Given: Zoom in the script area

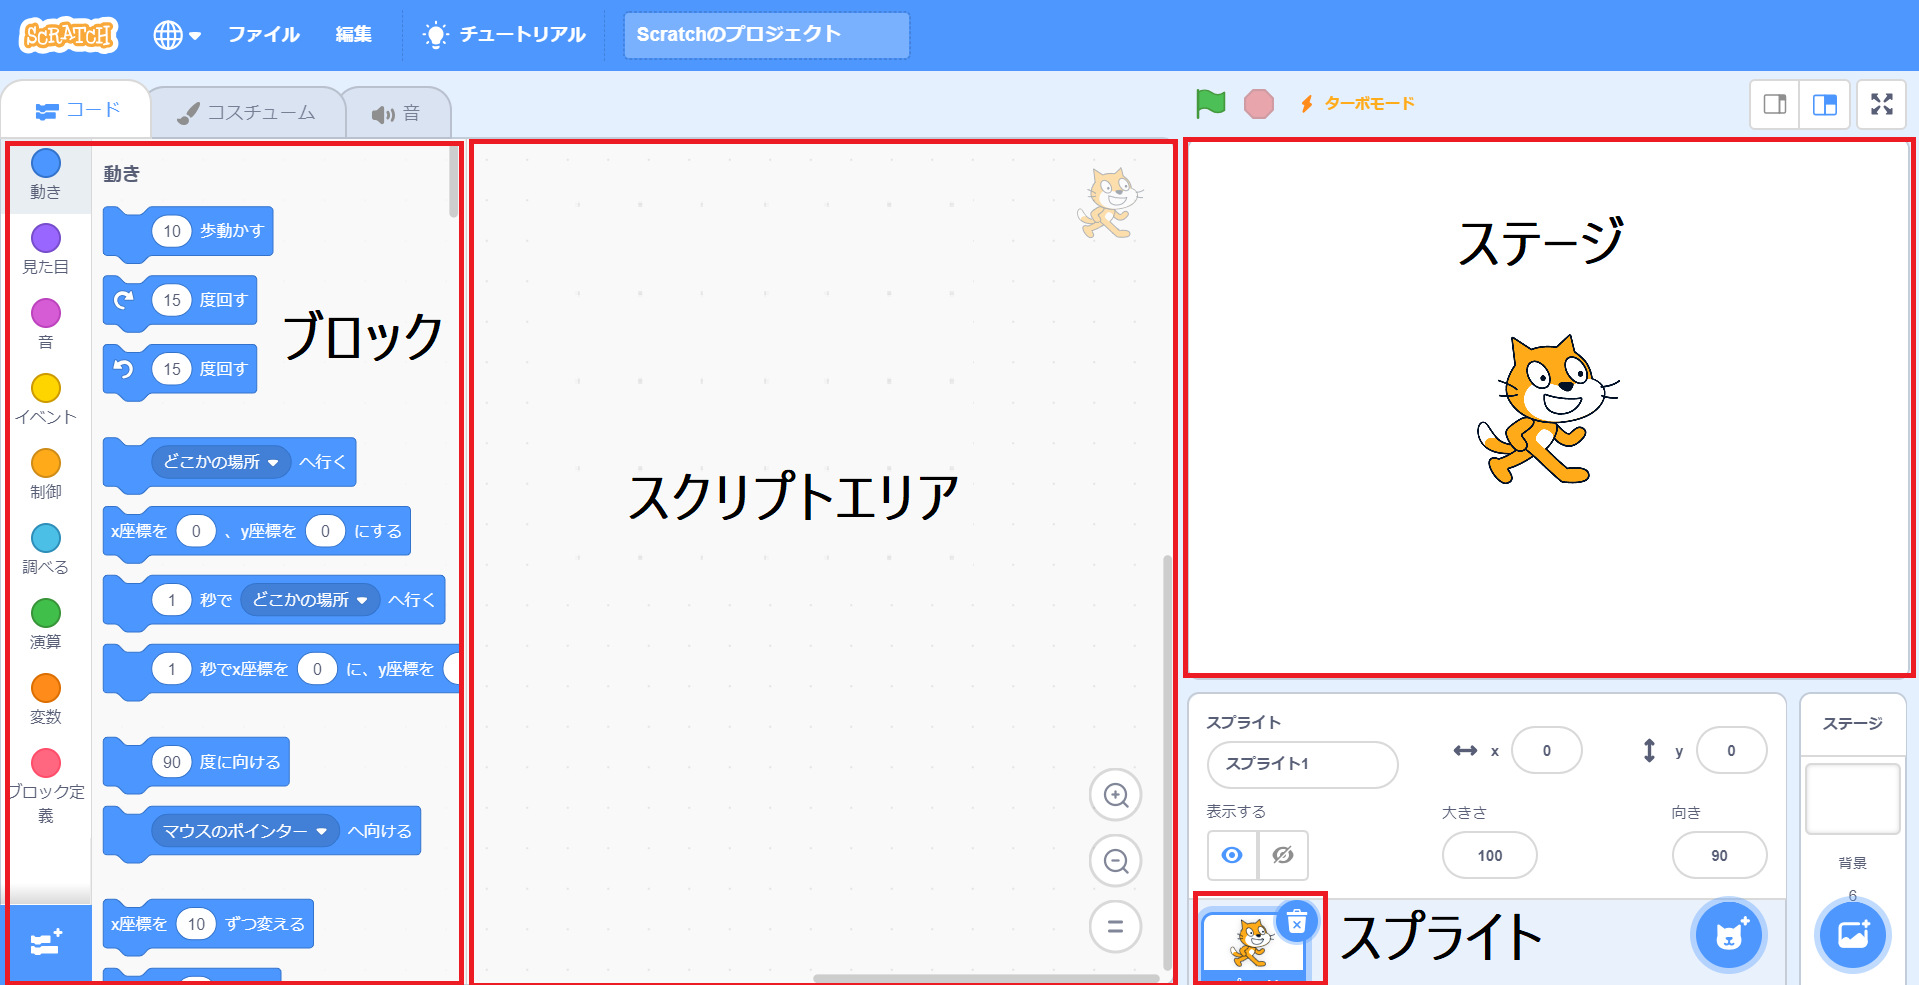Looking at the screenshot, I should coord(1115,795).
